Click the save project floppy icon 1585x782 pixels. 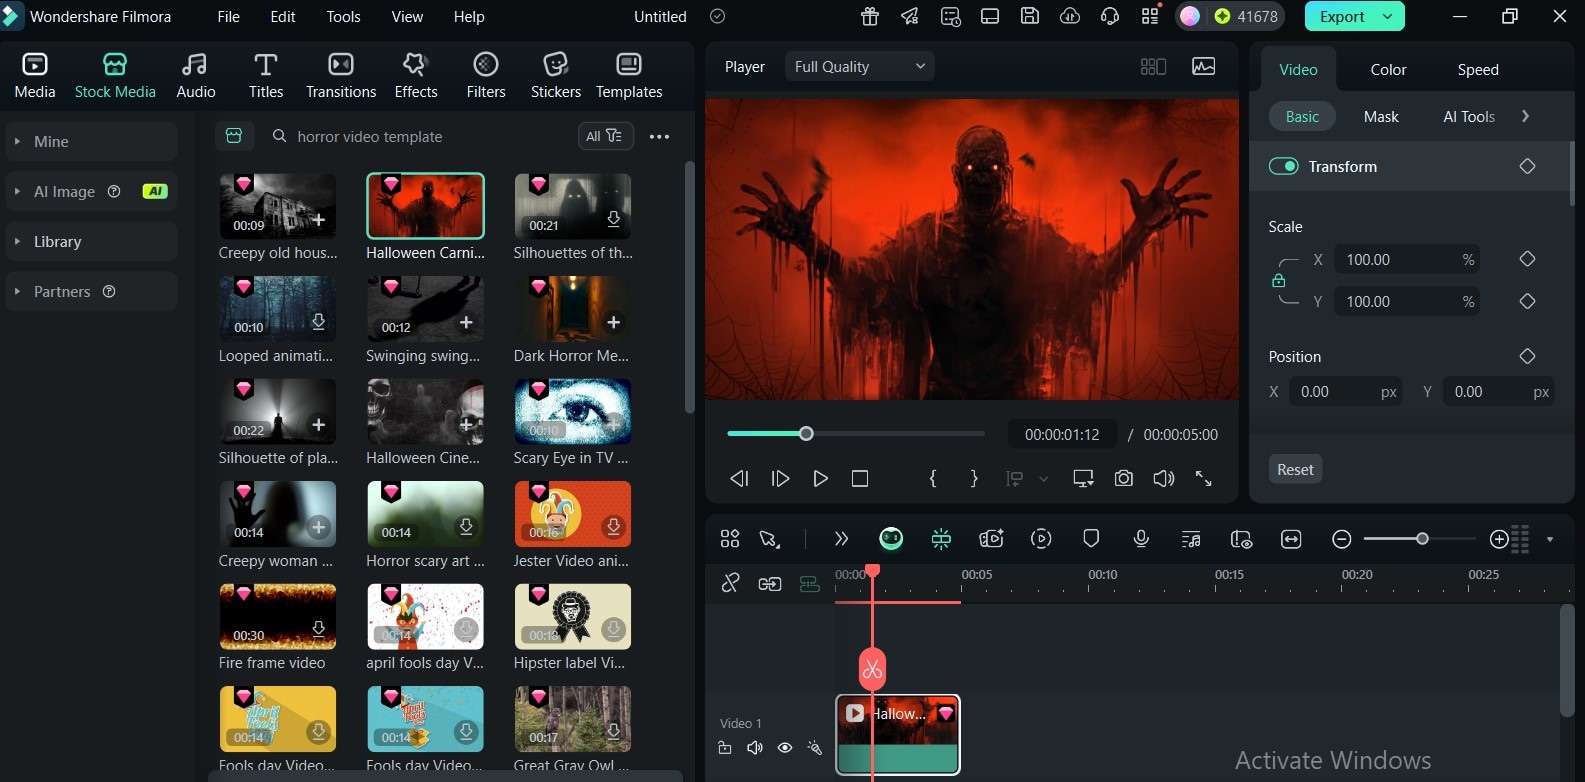(x=1030, y=16)
